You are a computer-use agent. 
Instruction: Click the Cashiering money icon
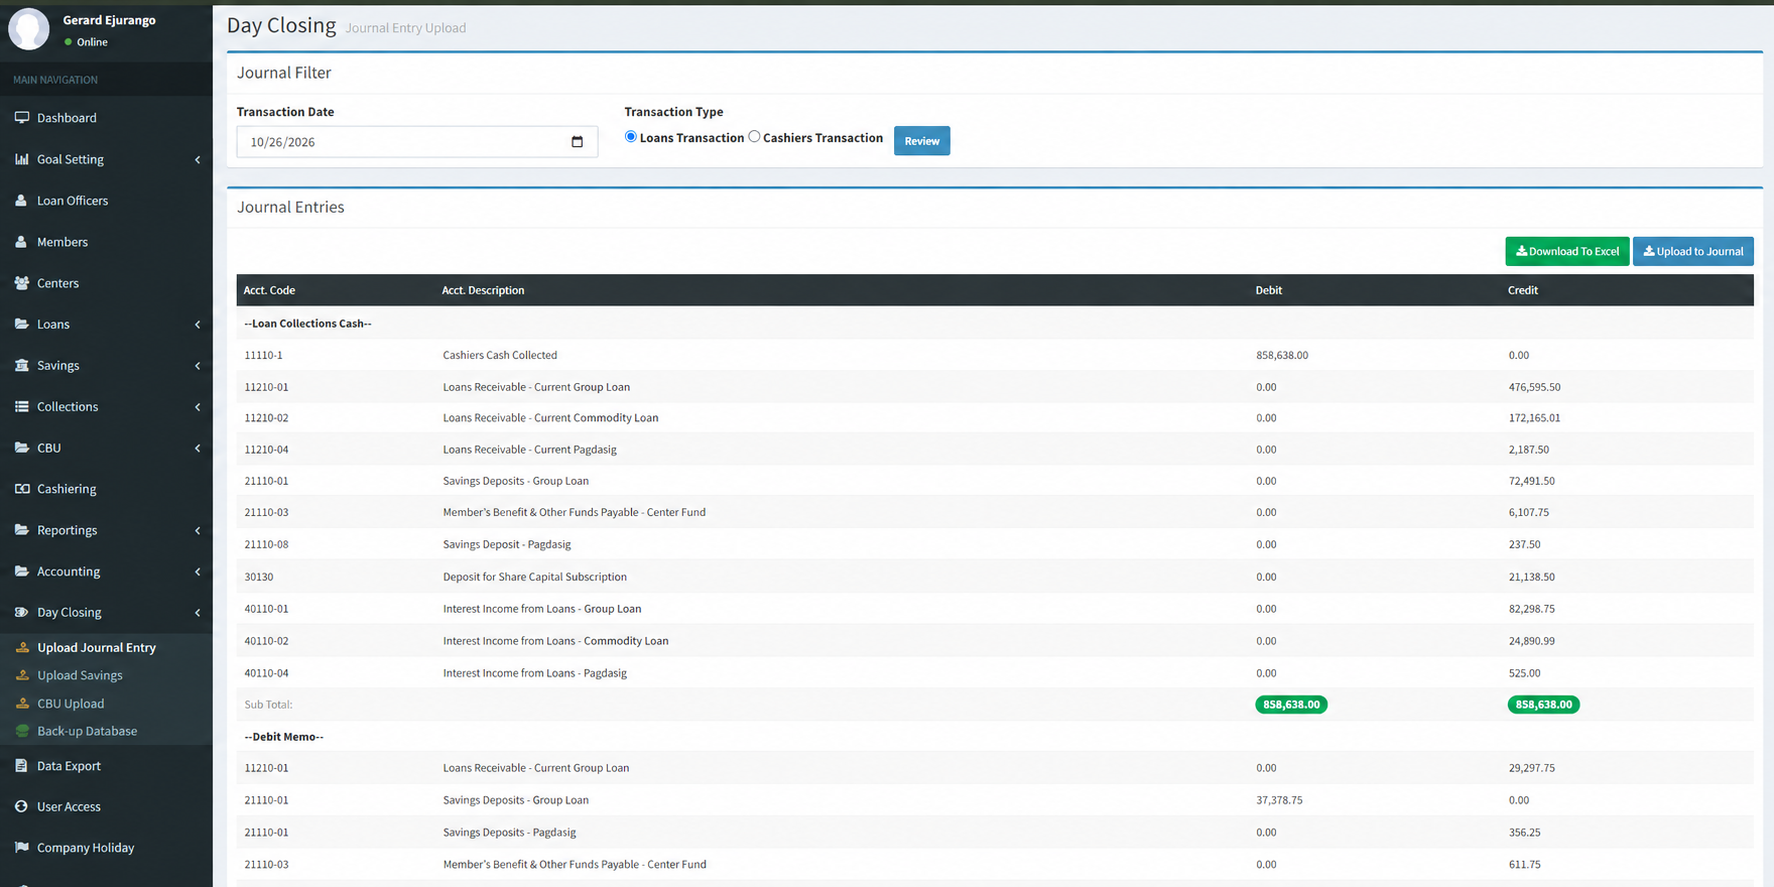[x=21, y=489]
